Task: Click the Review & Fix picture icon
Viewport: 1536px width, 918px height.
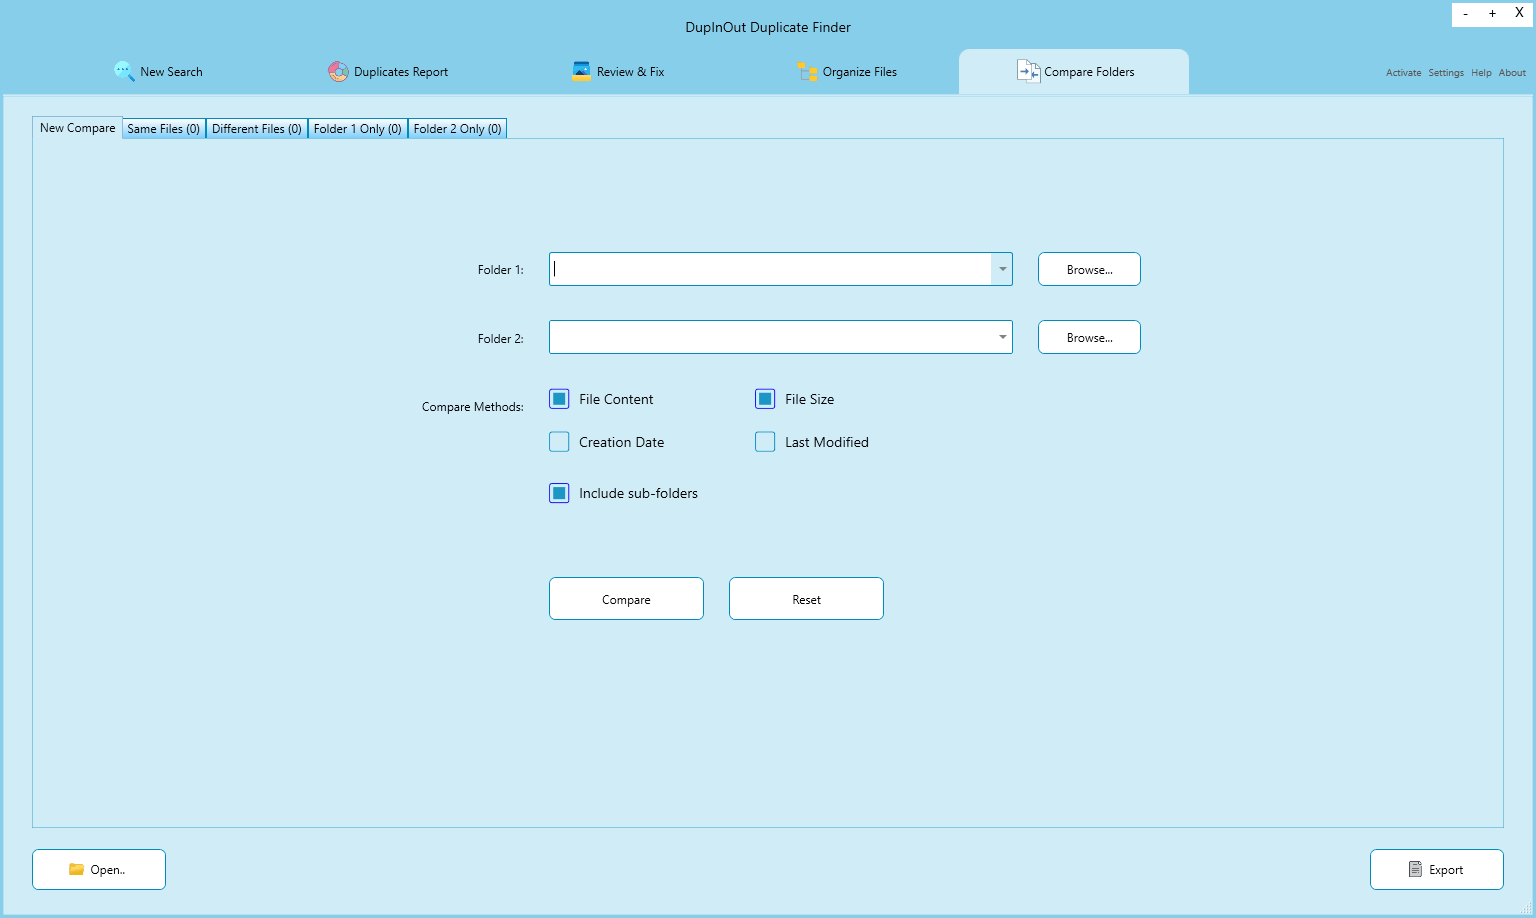Action: pos(581,71)
